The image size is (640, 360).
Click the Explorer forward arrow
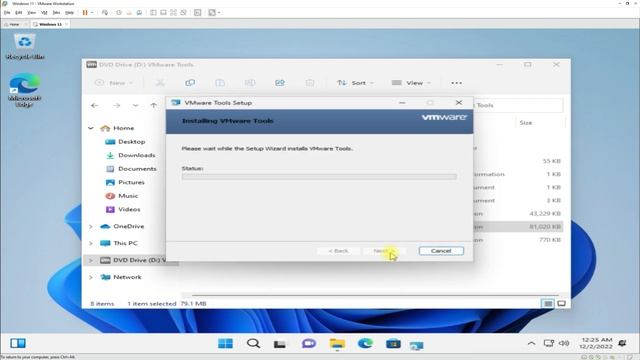116,105
